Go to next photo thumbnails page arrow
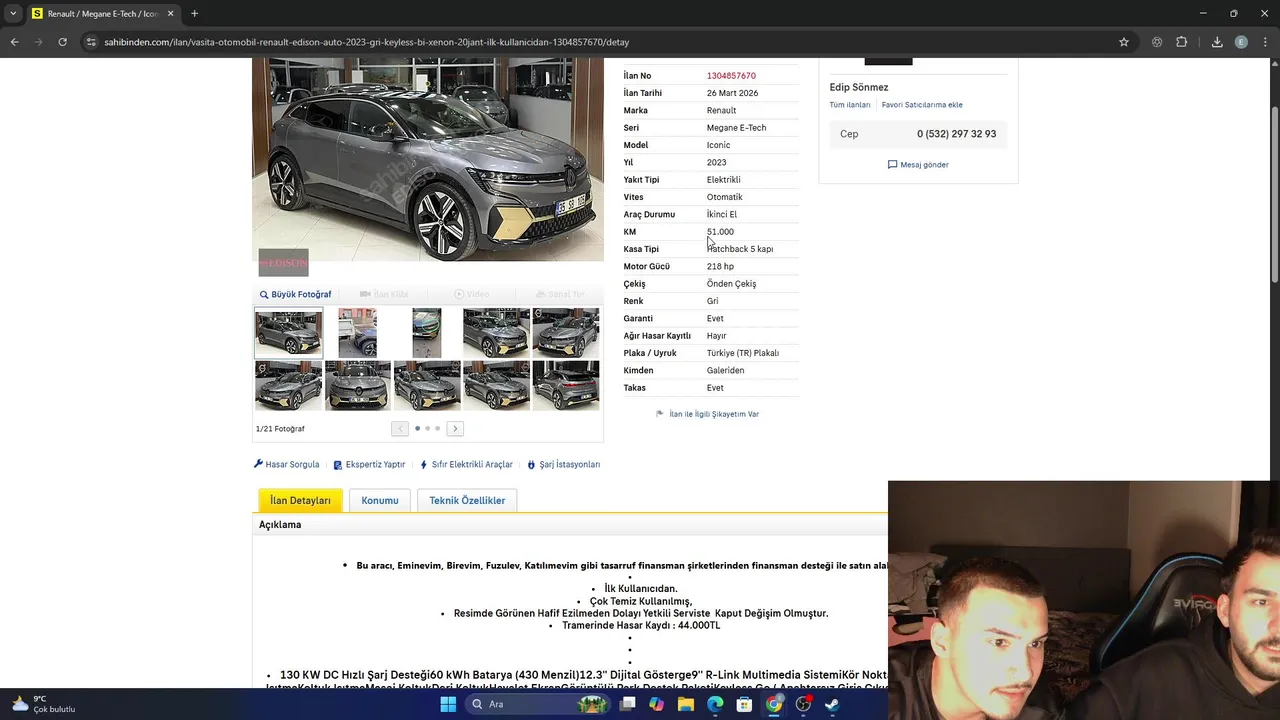The width and height of the screenshot is (1280, 720). pos(455,428)
